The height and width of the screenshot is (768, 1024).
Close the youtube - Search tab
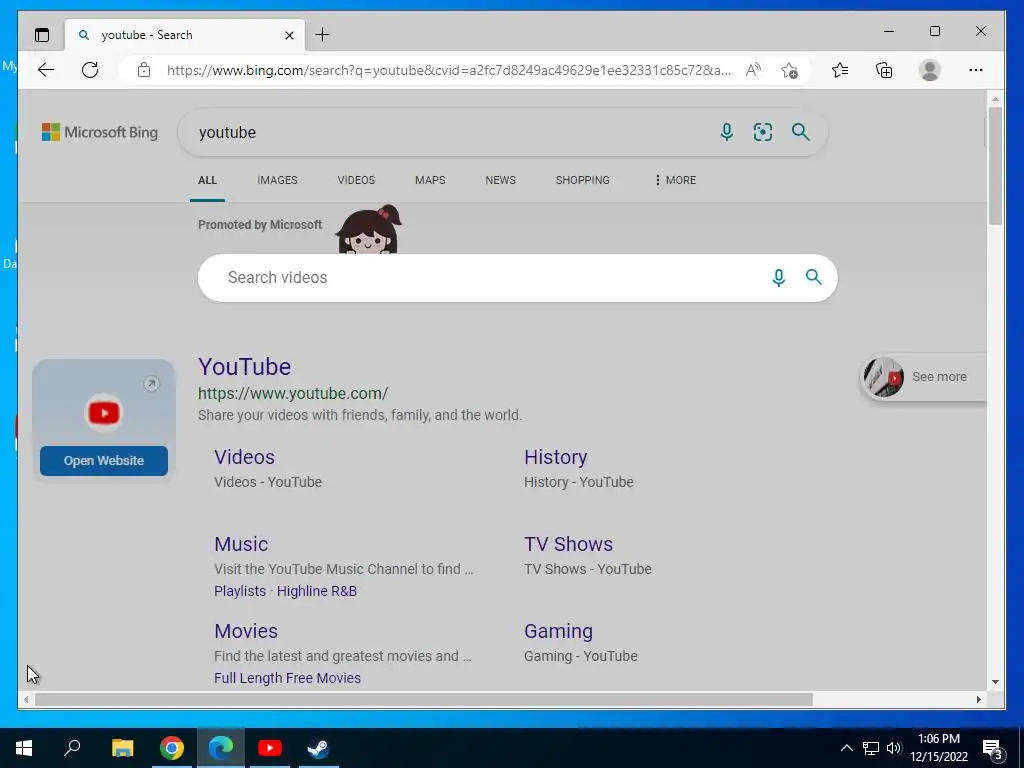[x=289, y=35]
